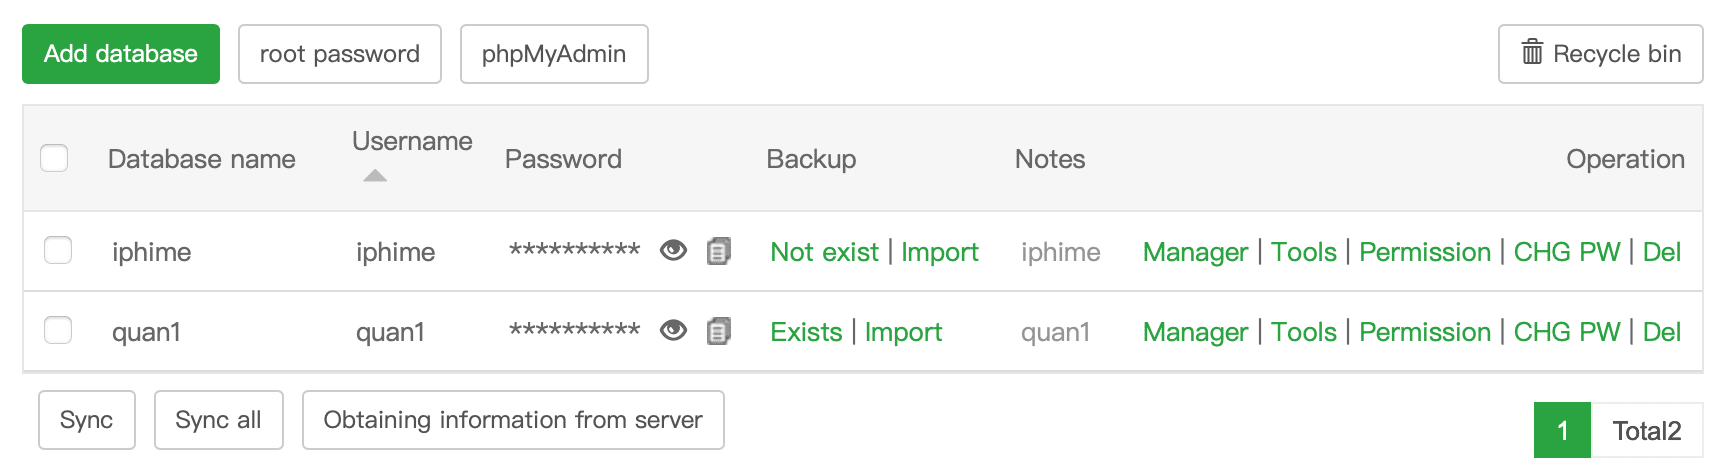Go to page 1 in pagination

pyautogui.click(x=1562, y=430)
